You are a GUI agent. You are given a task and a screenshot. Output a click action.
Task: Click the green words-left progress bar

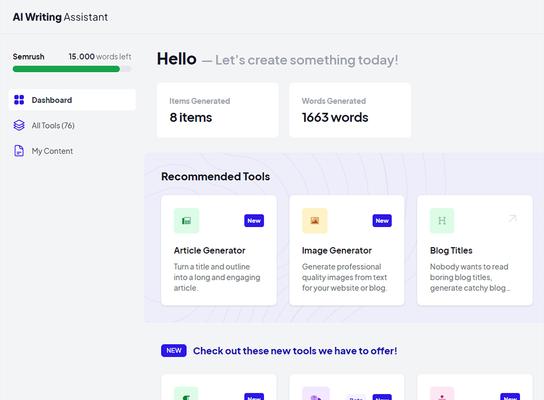click(x=66, y=69)
